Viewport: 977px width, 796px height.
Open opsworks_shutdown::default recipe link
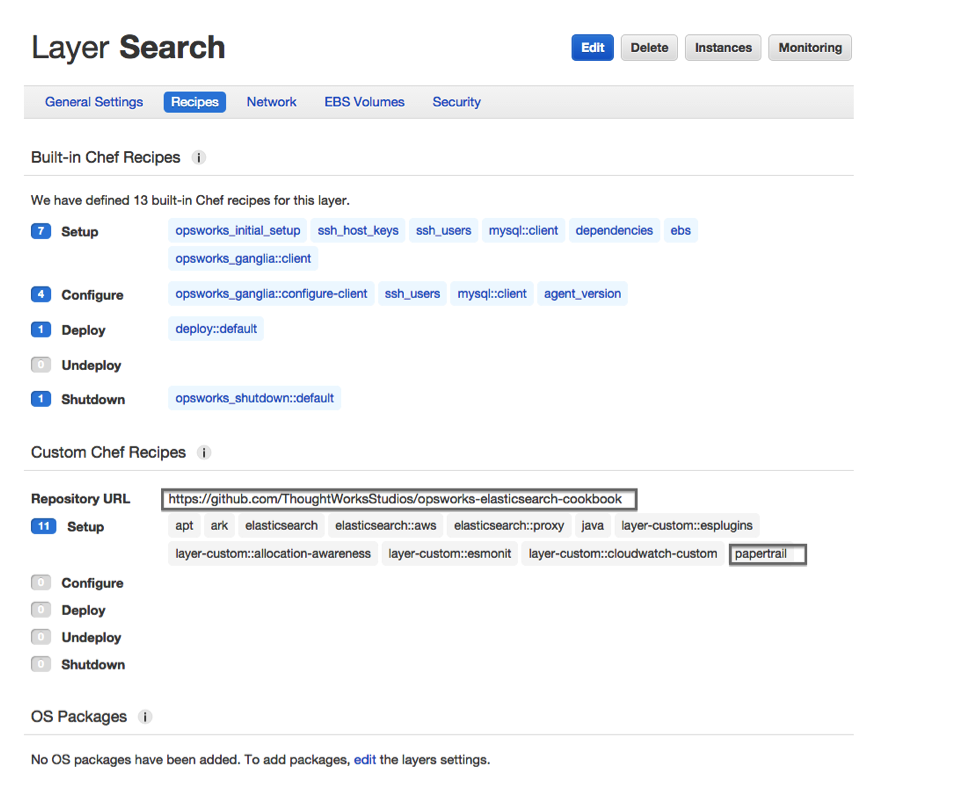pos(254,398)
